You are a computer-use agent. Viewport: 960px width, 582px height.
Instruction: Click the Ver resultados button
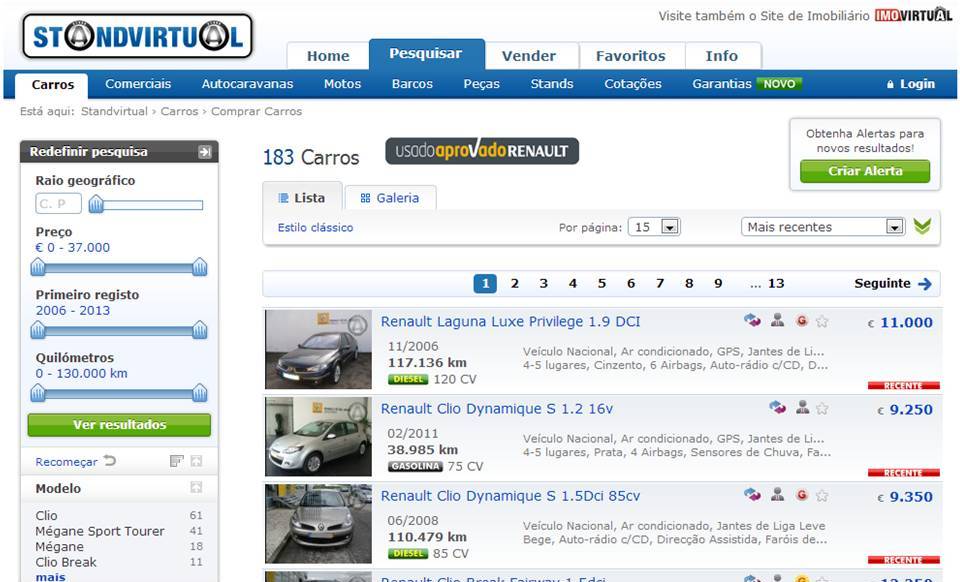pyautogui.click(x=119, y=425)
